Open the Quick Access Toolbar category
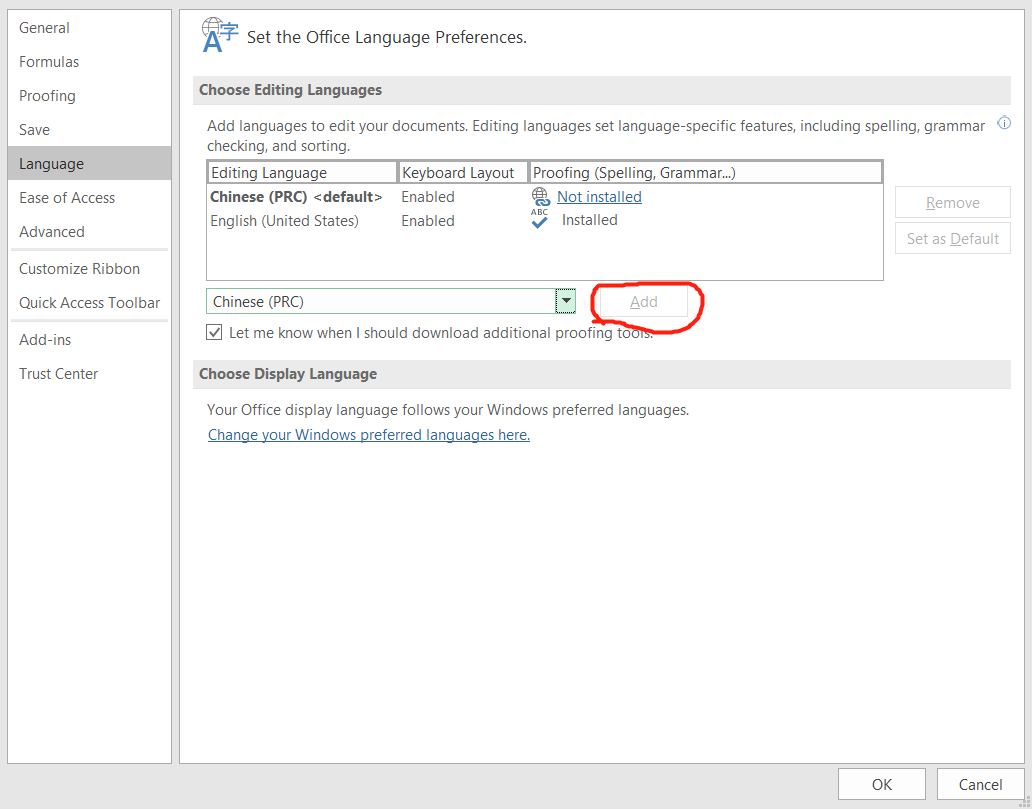This screenshot has height=809, width=1032. pyautogui.click(x=90, y=303)
